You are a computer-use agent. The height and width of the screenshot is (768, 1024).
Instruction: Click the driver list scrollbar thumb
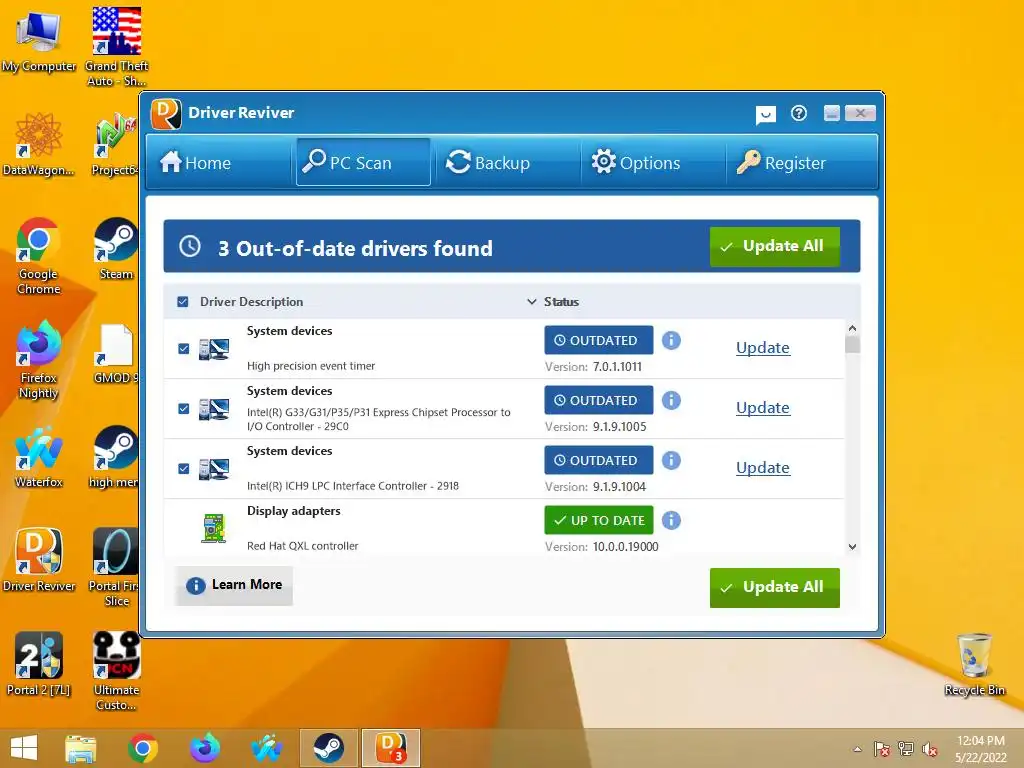[x=852, y=344]
